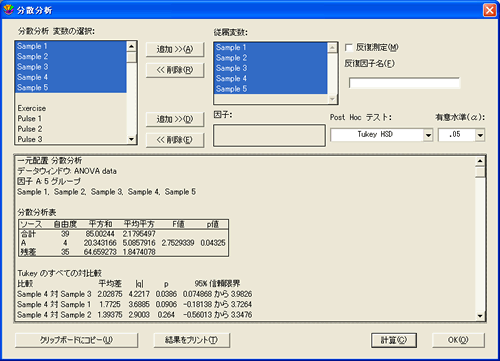Click the upper << 削除(R) button
Screen dimensions: 500x361
click(175, 70)
